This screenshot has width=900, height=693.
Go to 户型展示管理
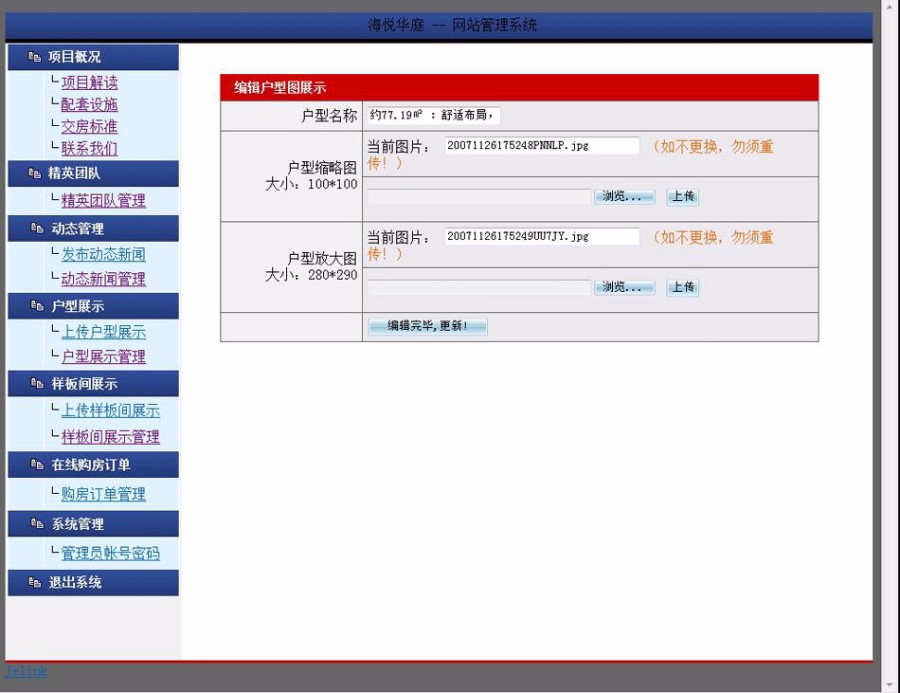coord(103,357)
